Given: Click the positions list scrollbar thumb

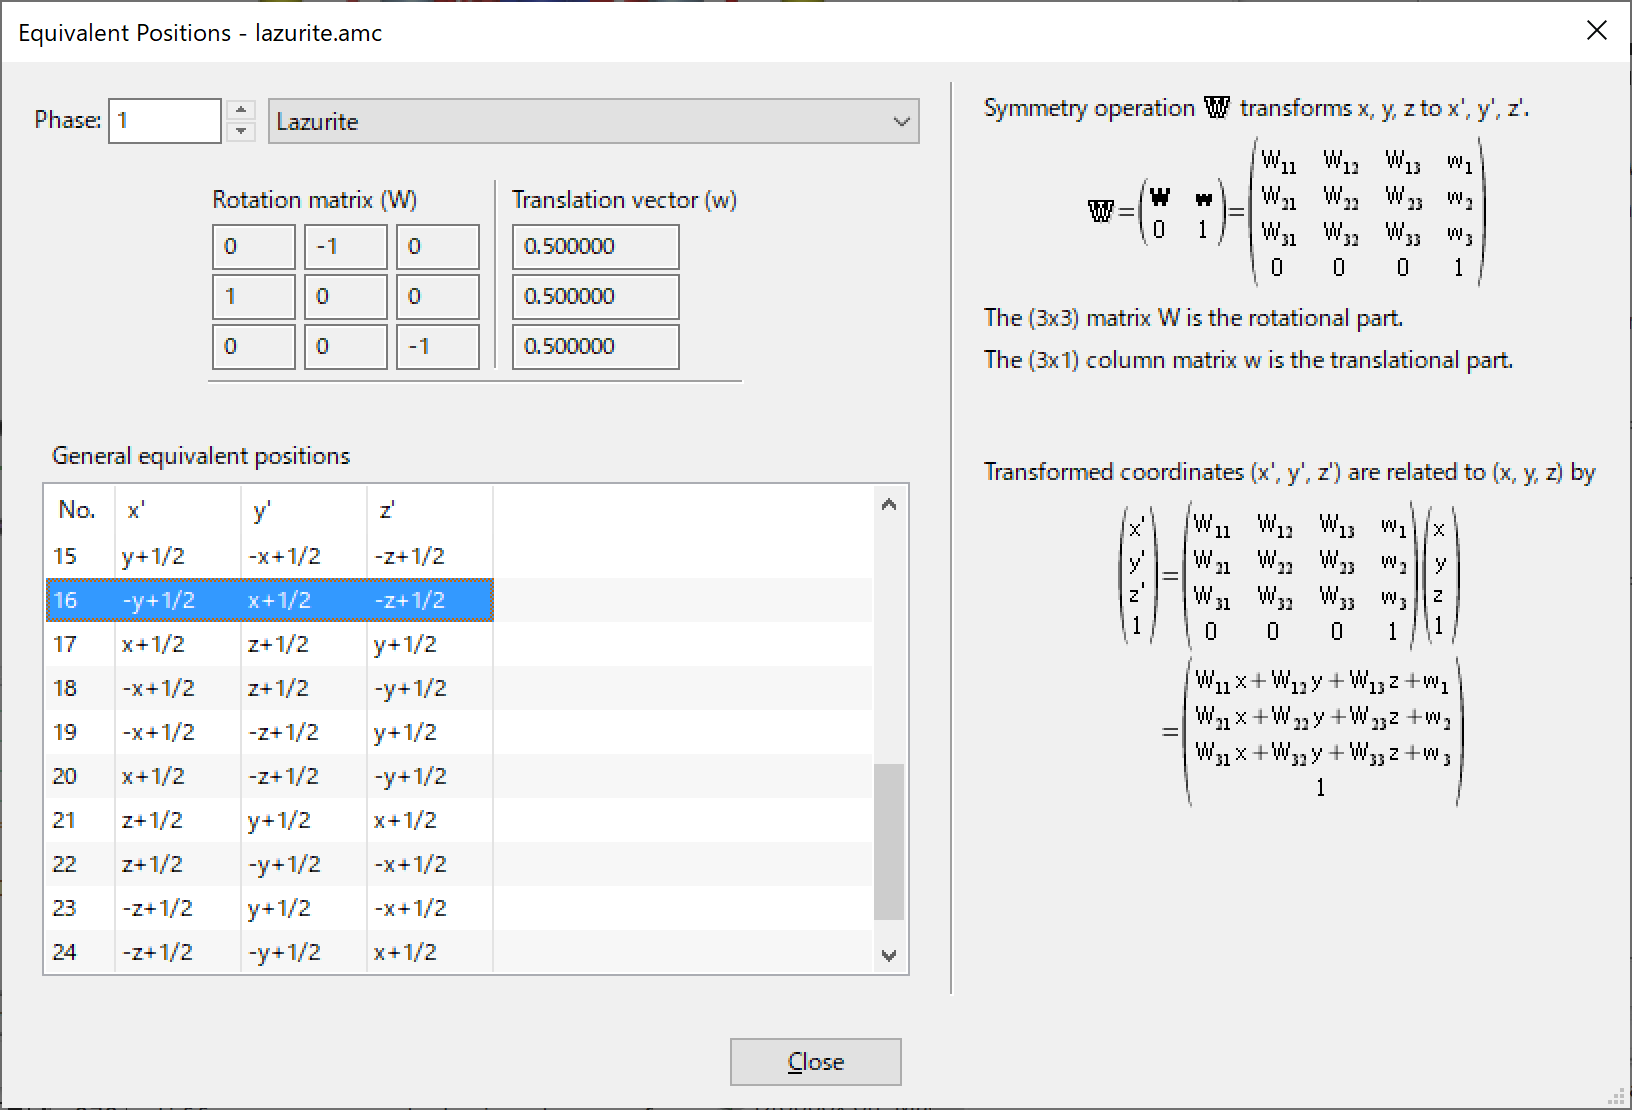Looking at the screenshot, I should coord(888,841).
